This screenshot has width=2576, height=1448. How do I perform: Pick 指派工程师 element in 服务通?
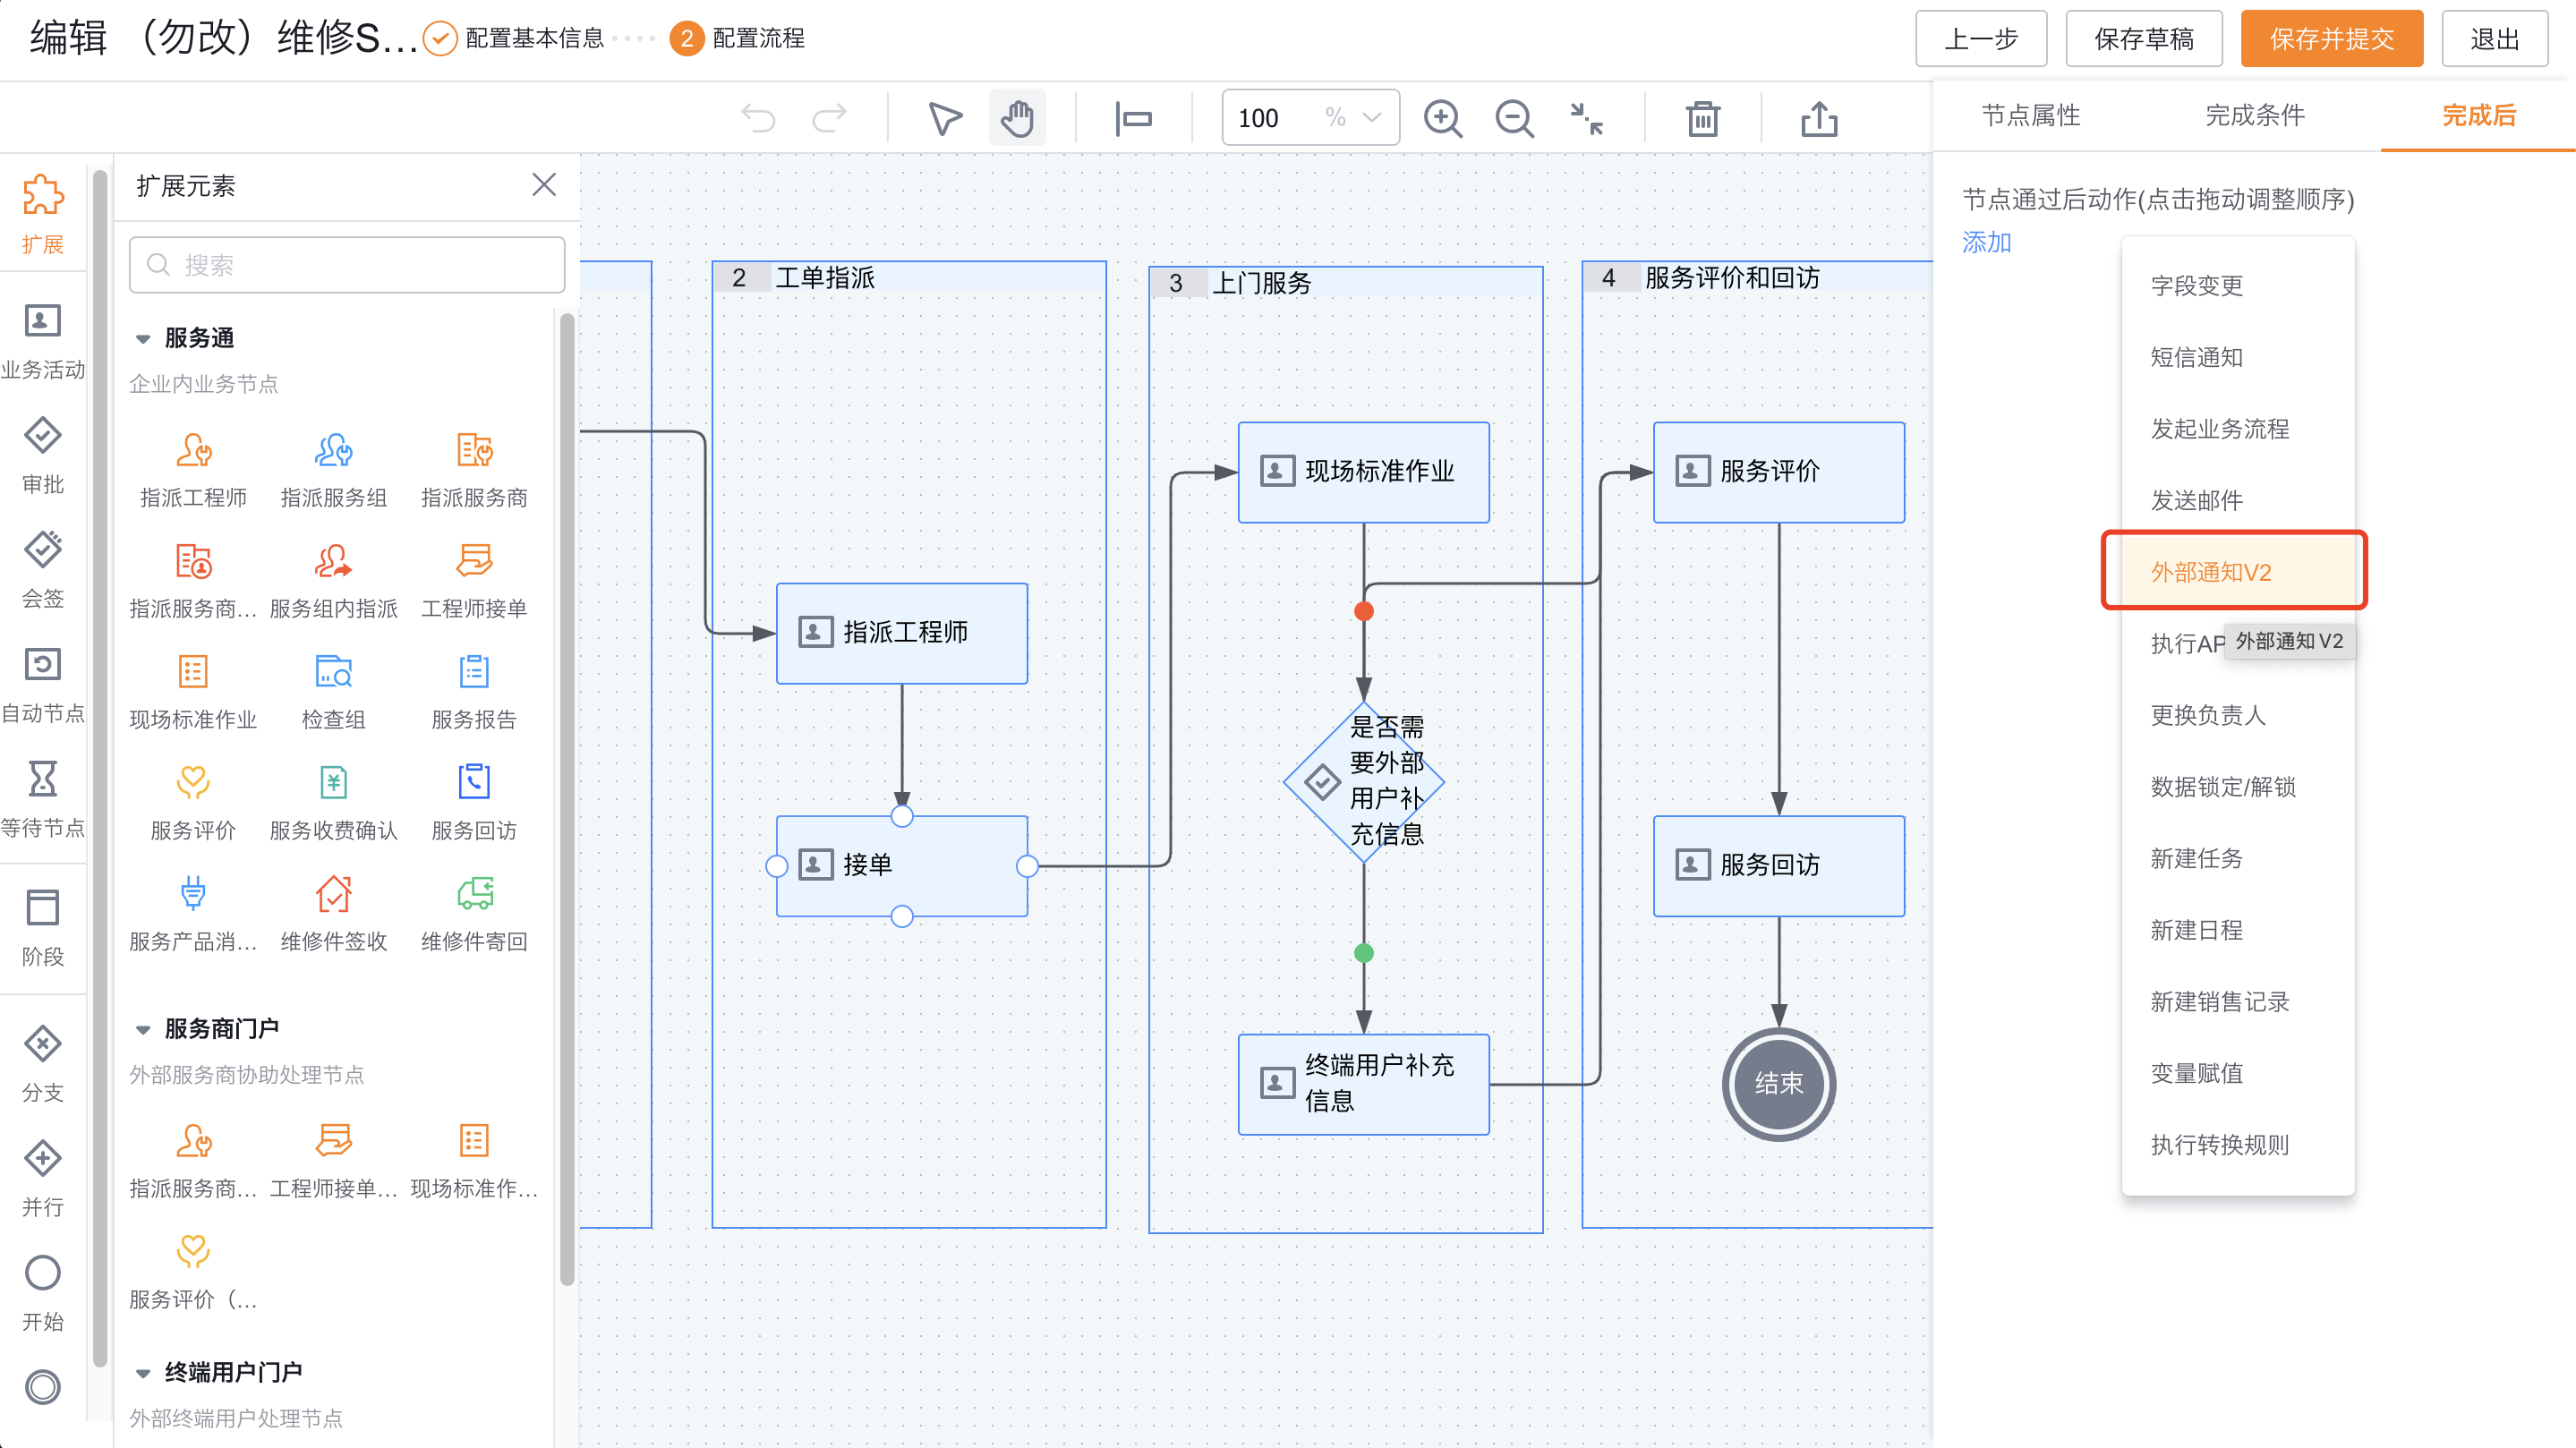193,469
